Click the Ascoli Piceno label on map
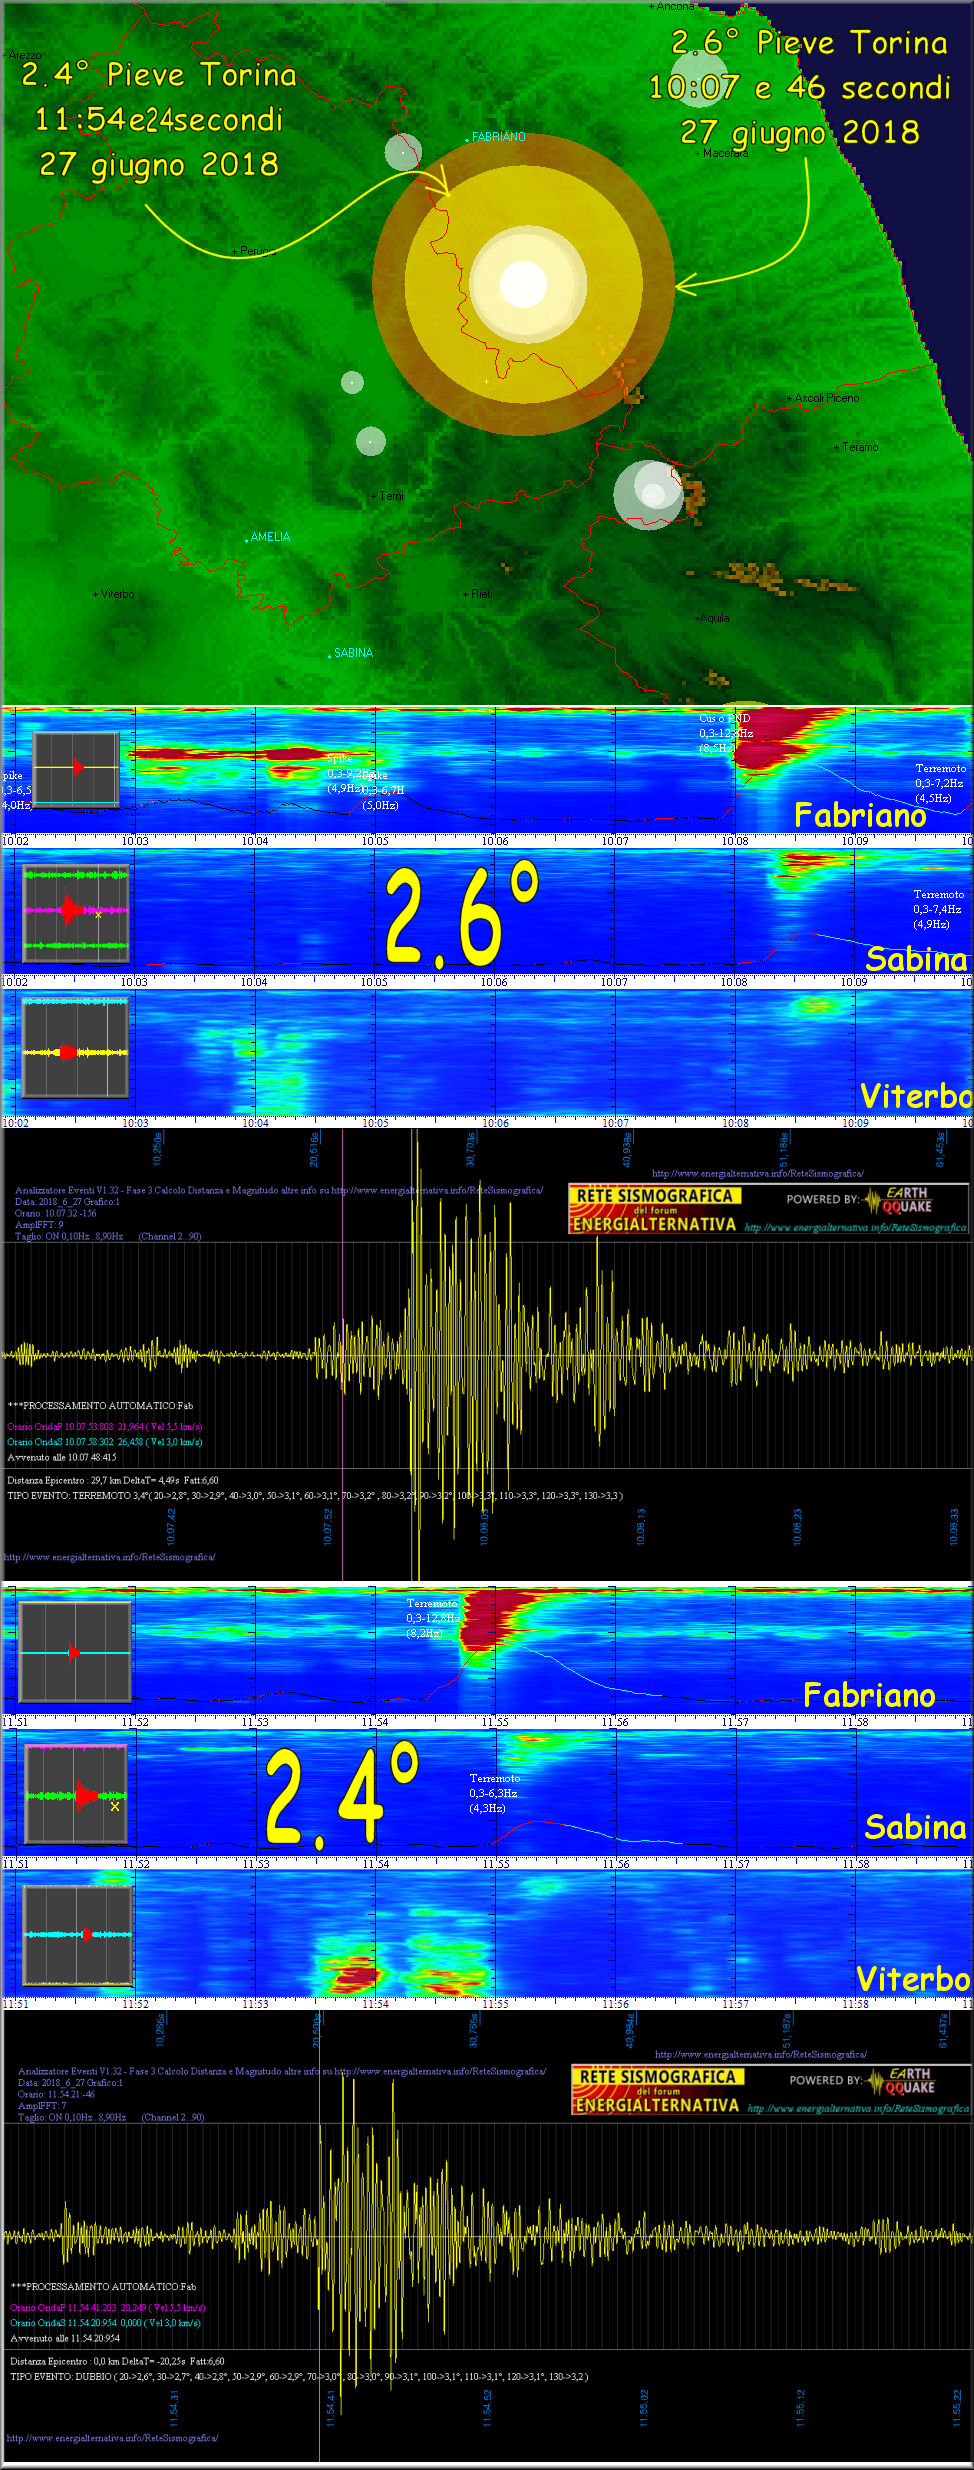This screenshot has width=974, height=2470. tap(827, 398)
